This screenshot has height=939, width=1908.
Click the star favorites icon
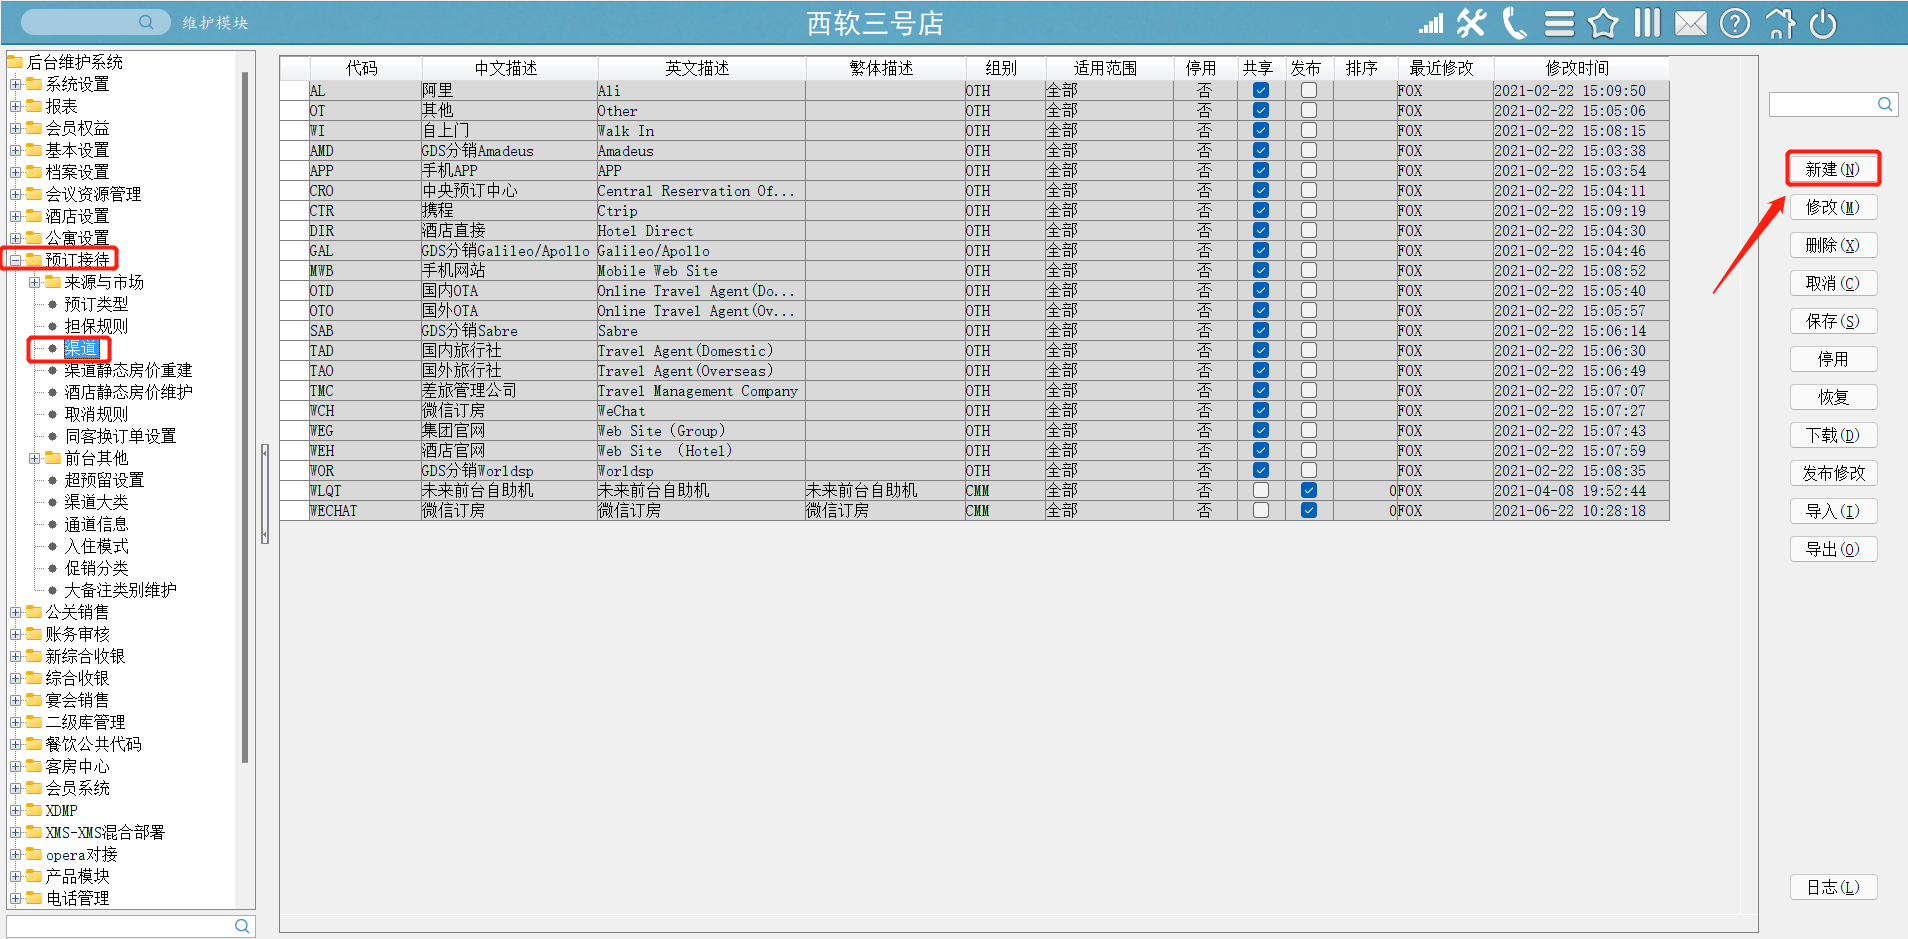click(x=1603, y=23)
